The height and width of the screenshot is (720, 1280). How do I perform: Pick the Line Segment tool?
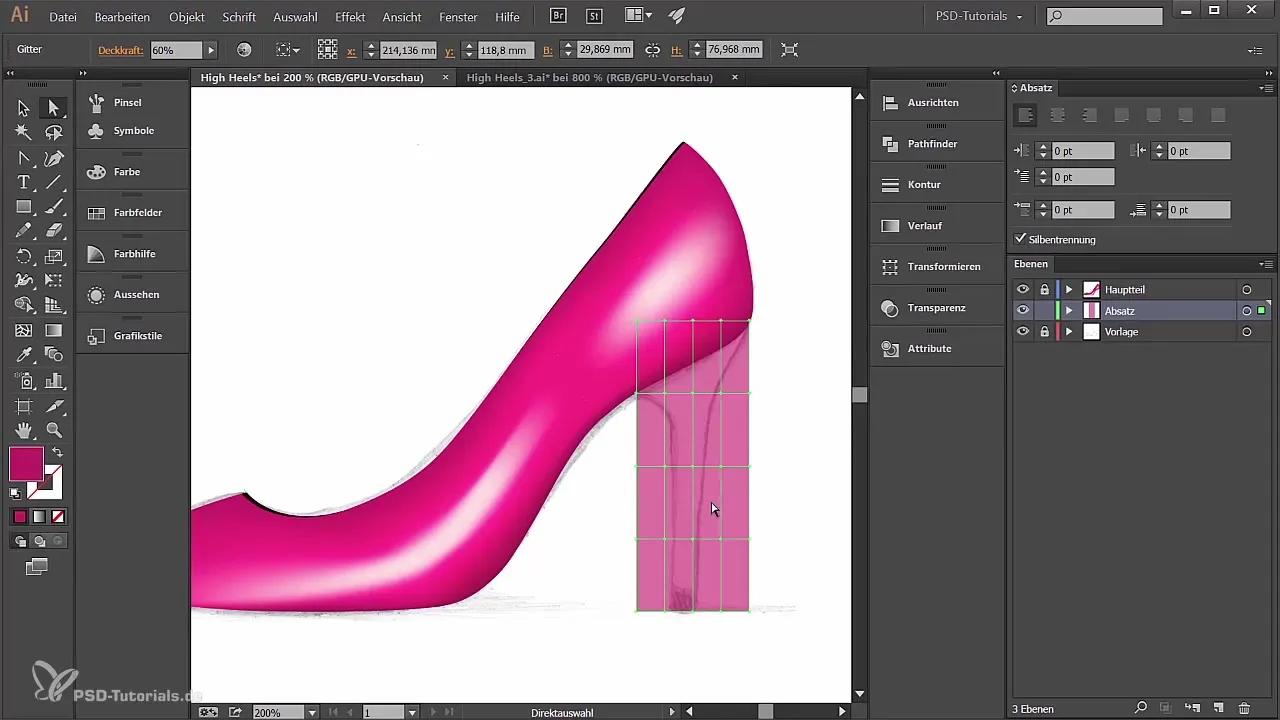click(x=54, y=182)
